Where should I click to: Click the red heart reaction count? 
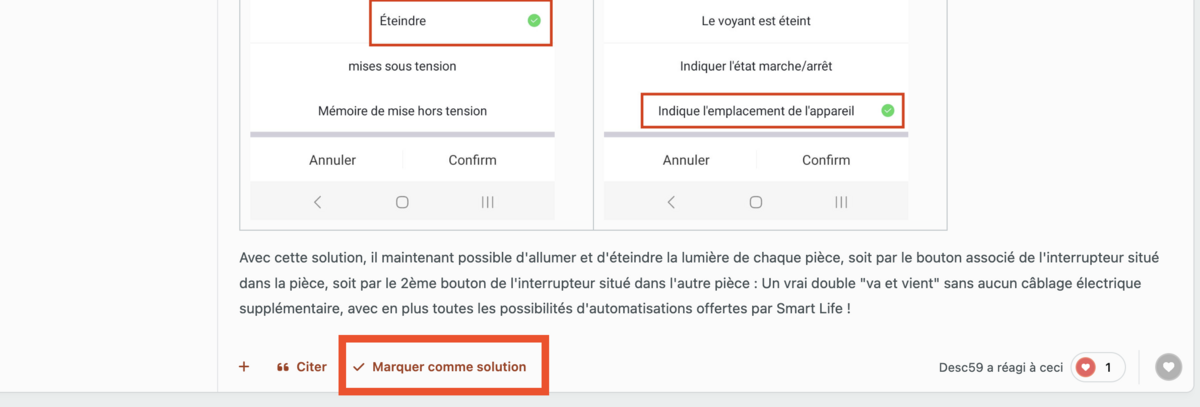pos(1097,367)
